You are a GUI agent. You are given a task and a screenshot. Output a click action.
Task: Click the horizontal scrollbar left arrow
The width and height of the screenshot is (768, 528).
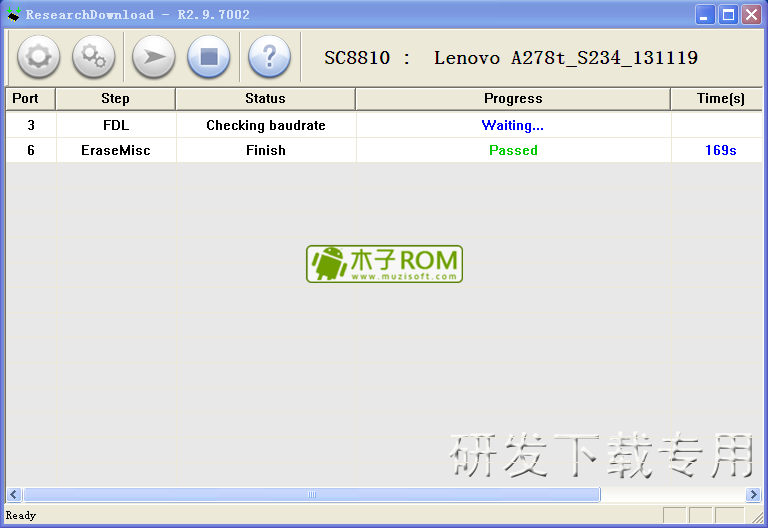pos(13,495)
